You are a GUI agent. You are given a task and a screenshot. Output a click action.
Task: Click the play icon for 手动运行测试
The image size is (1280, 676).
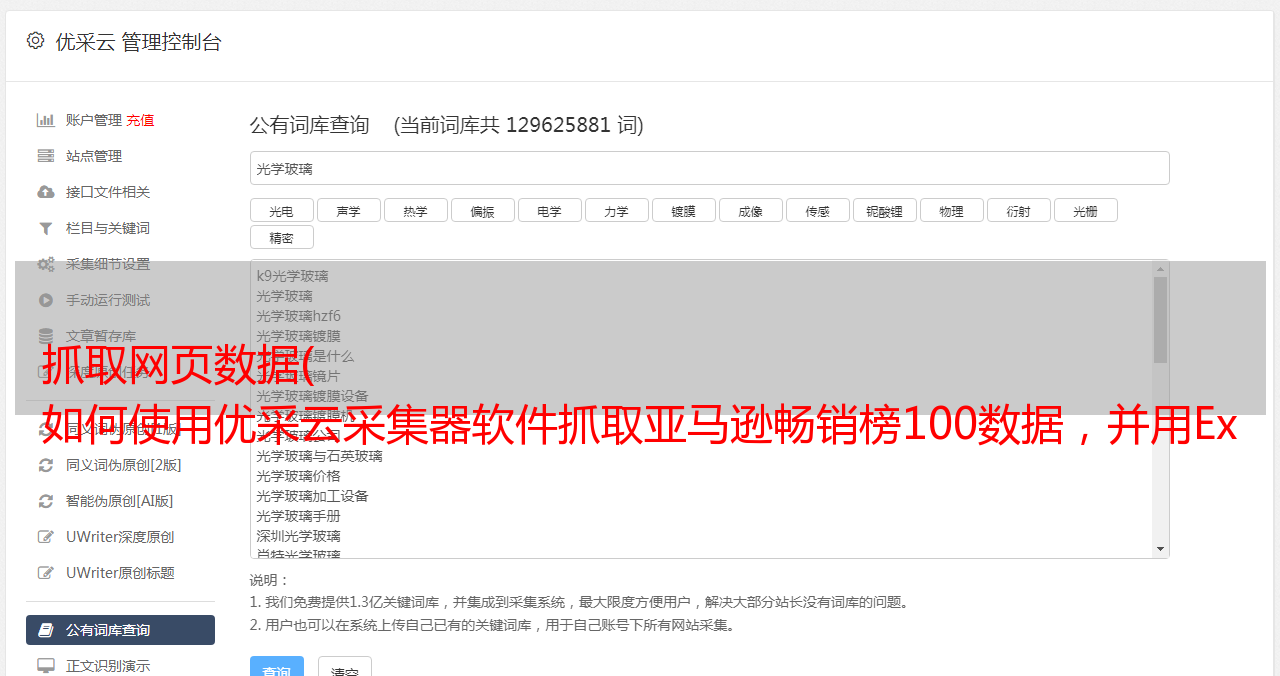tap(45, 300)
